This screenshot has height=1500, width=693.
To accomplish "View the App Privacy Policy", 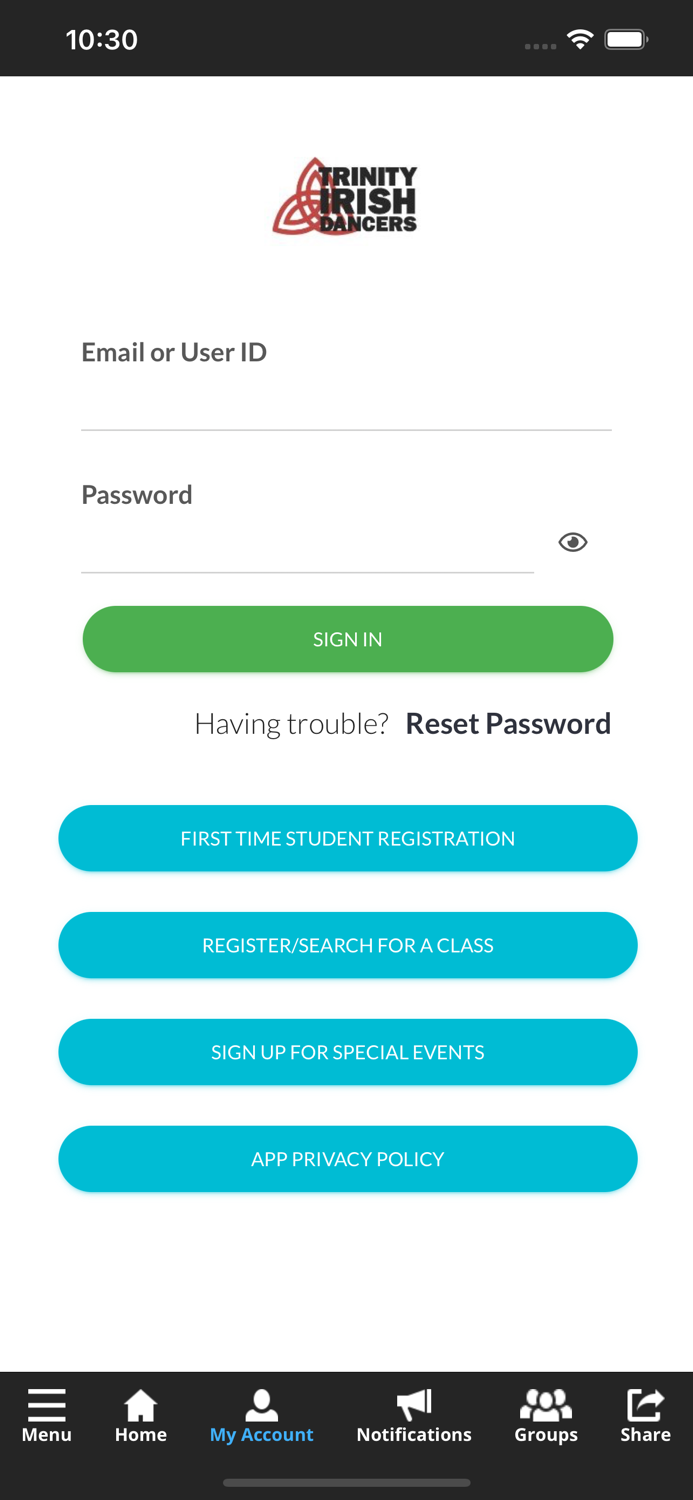I will (347, 1159).
